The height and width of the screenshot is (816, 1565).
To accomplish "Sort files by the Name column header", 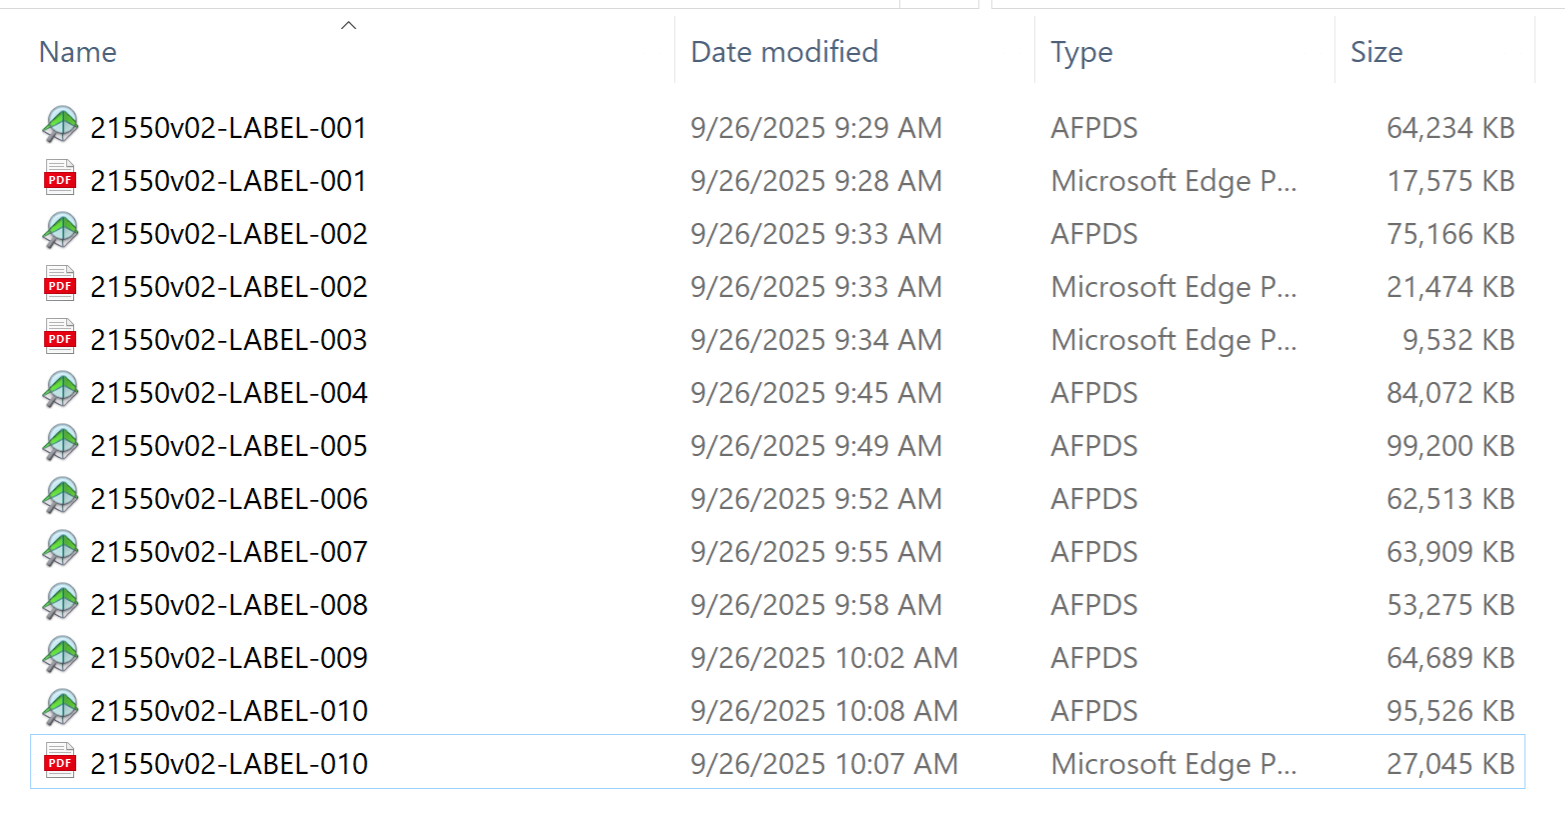I will click(x=78, y=52).
